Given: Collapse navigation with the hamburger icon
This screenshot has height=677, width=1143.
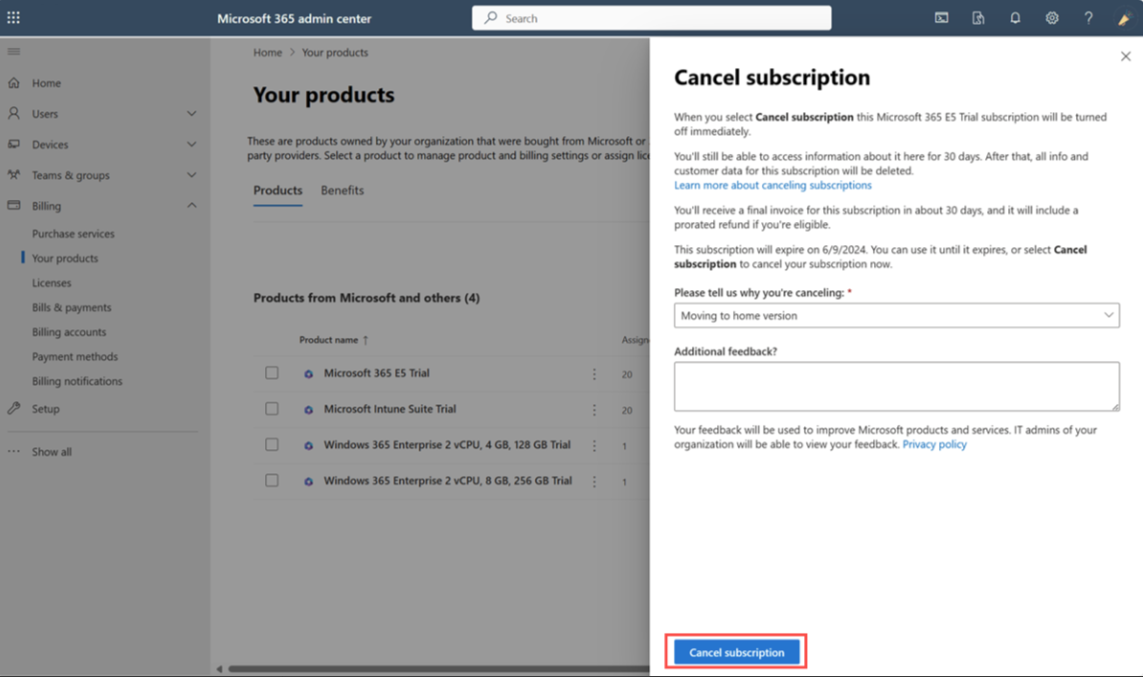Looking at the screenshot, I should click(13, 51).
